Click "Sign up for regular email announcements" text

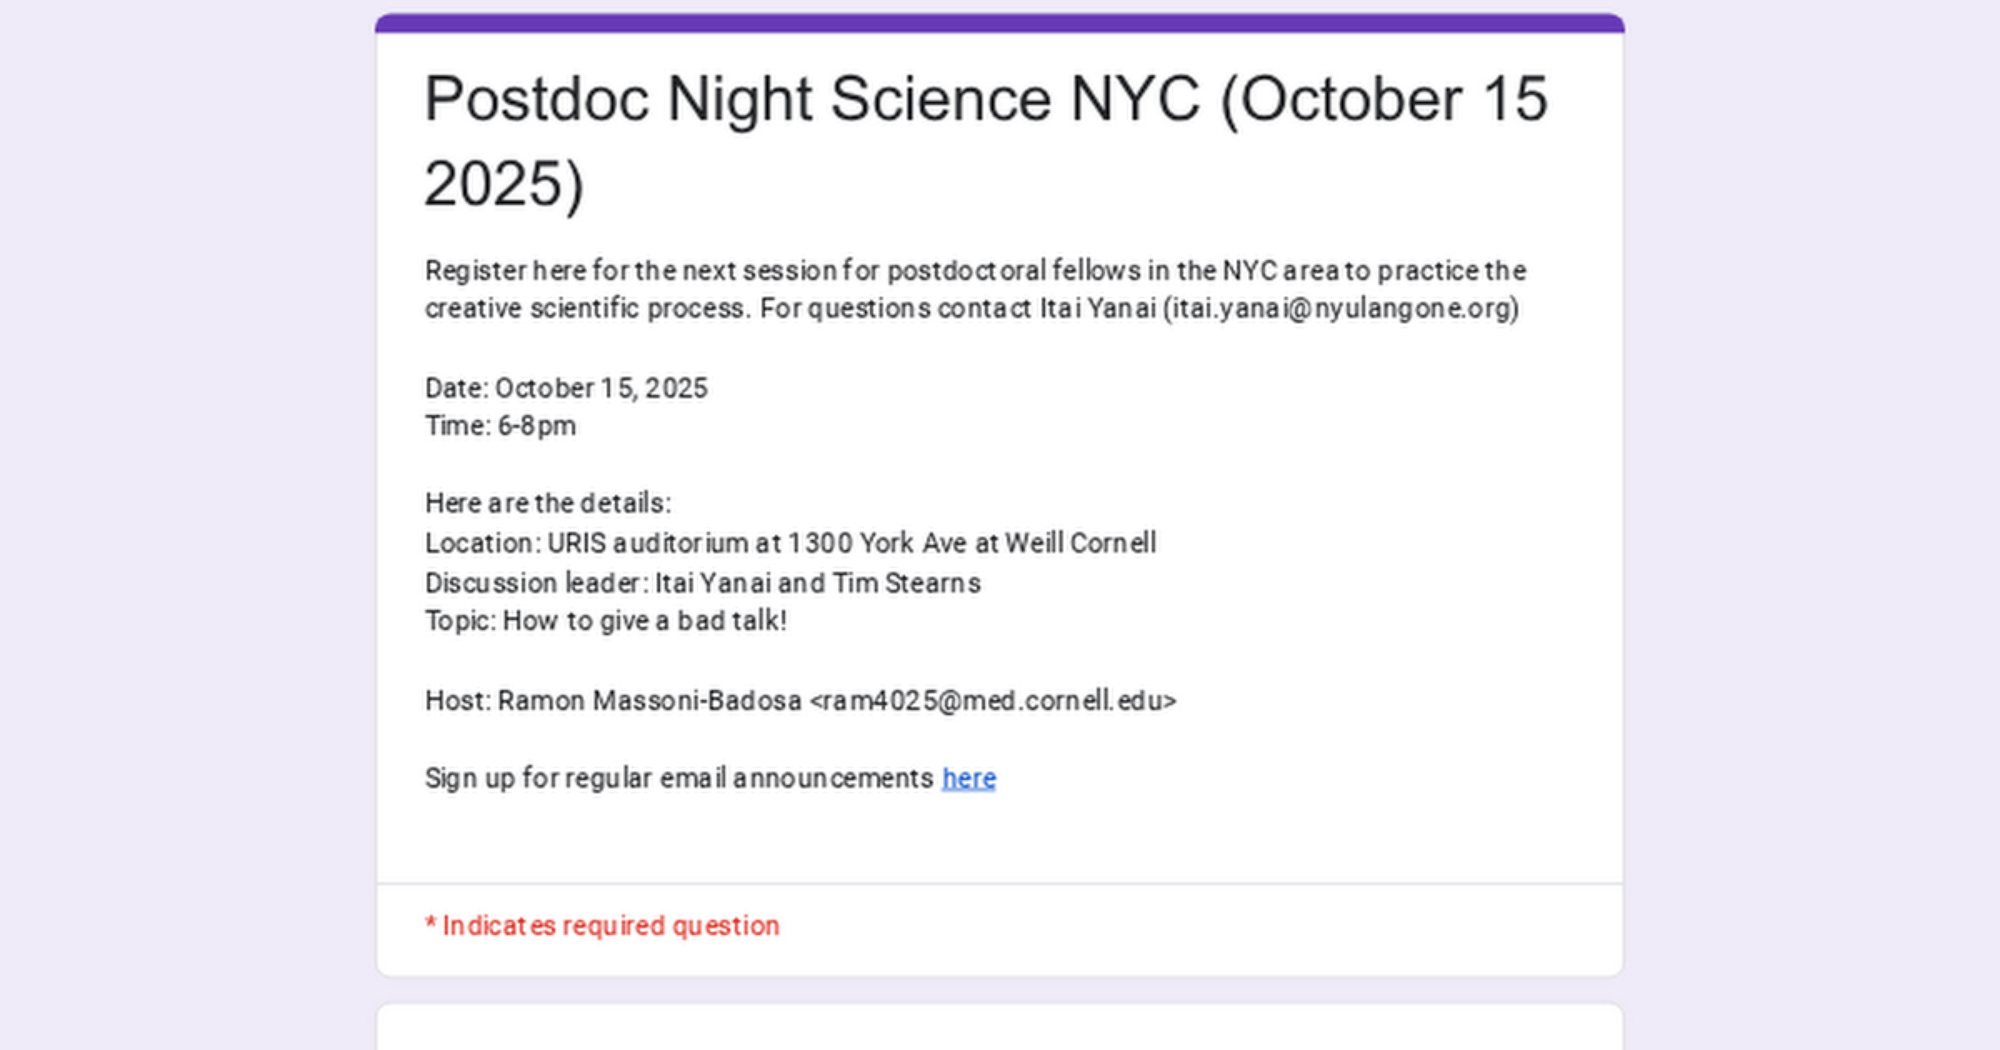pyautogui.click(x=678, y=778)
